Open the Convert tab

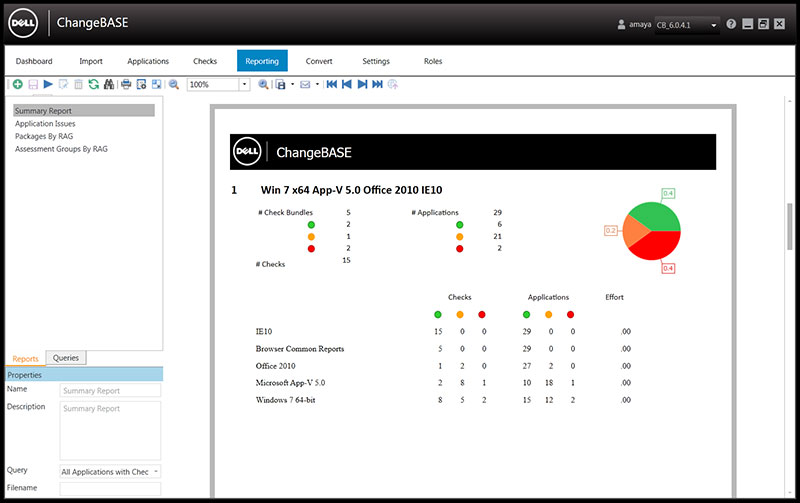(x=319, y=61)
